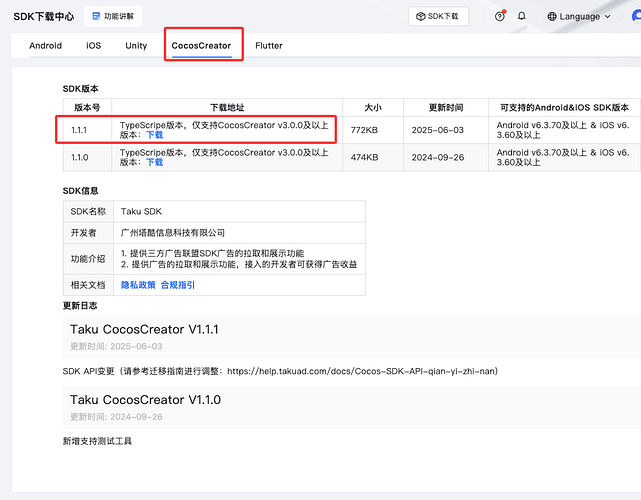
Task: Switch to the Android tab
Action: (45, 45)
